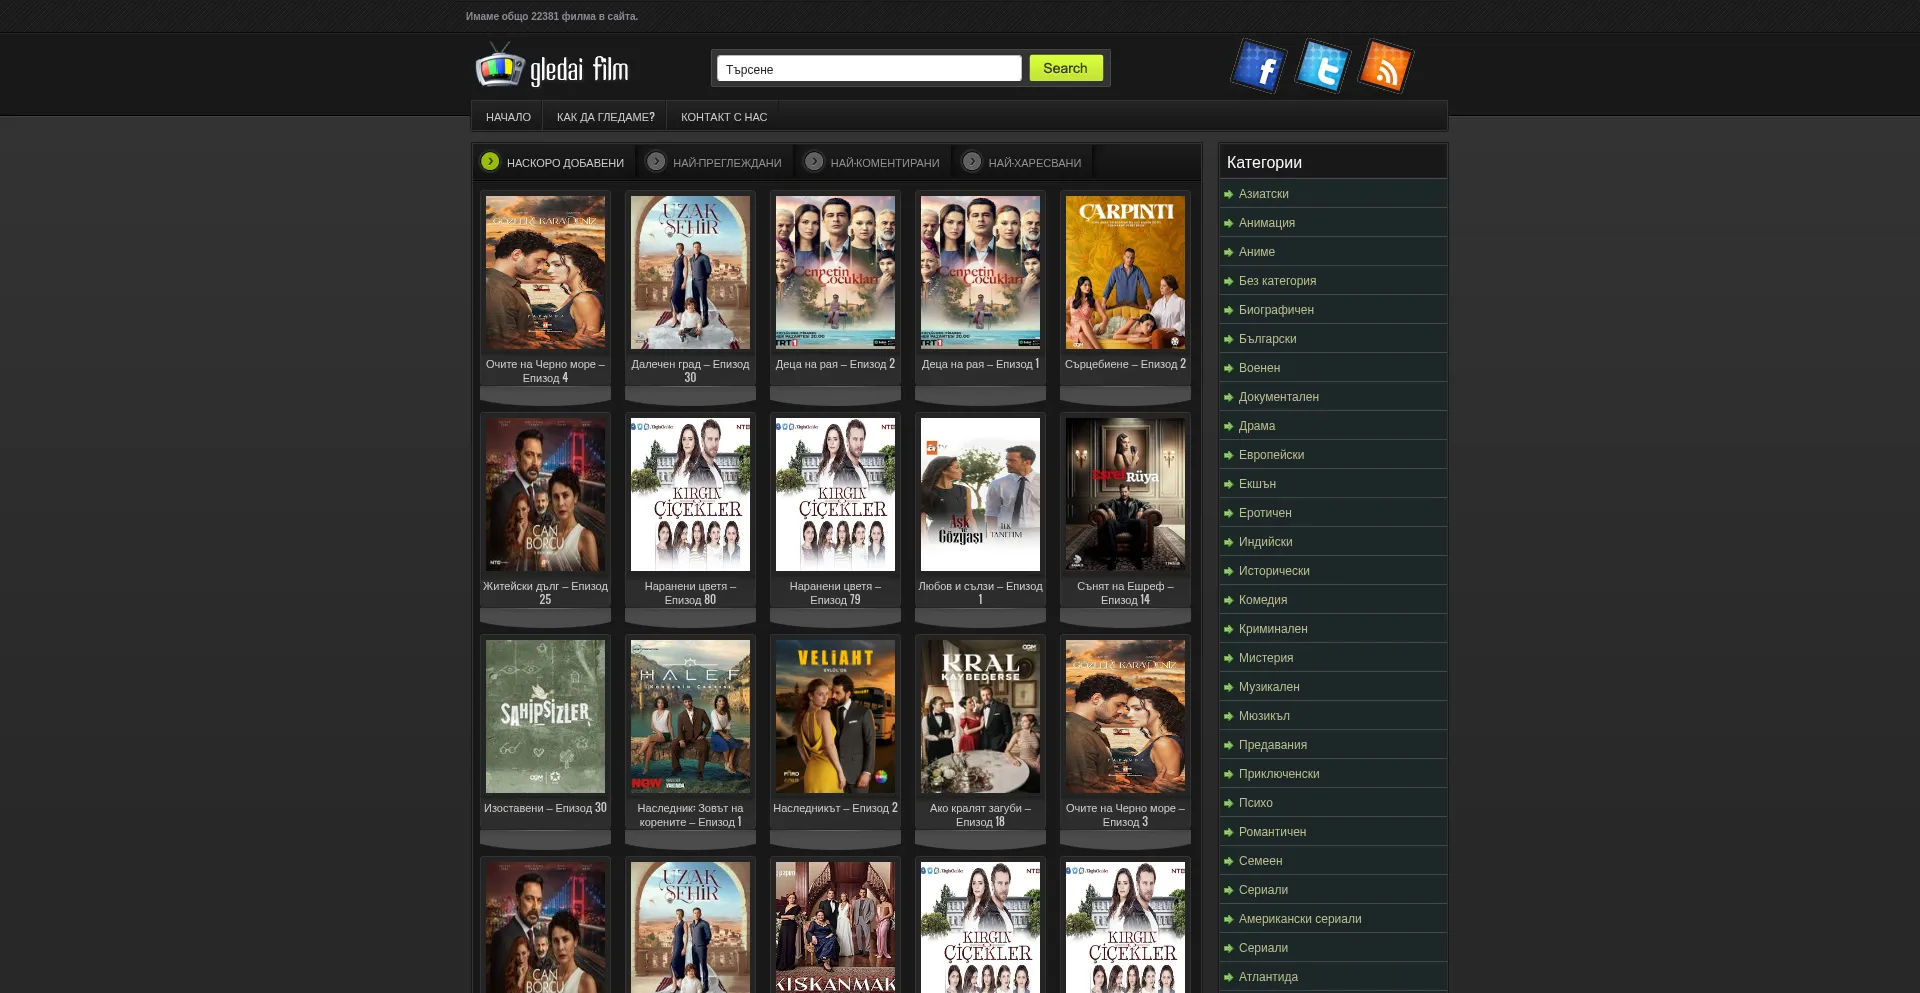Open 'Любов и сълзи – Епизод 1' link
This screenshot has width=1920, height=993.
coord(980,593)
